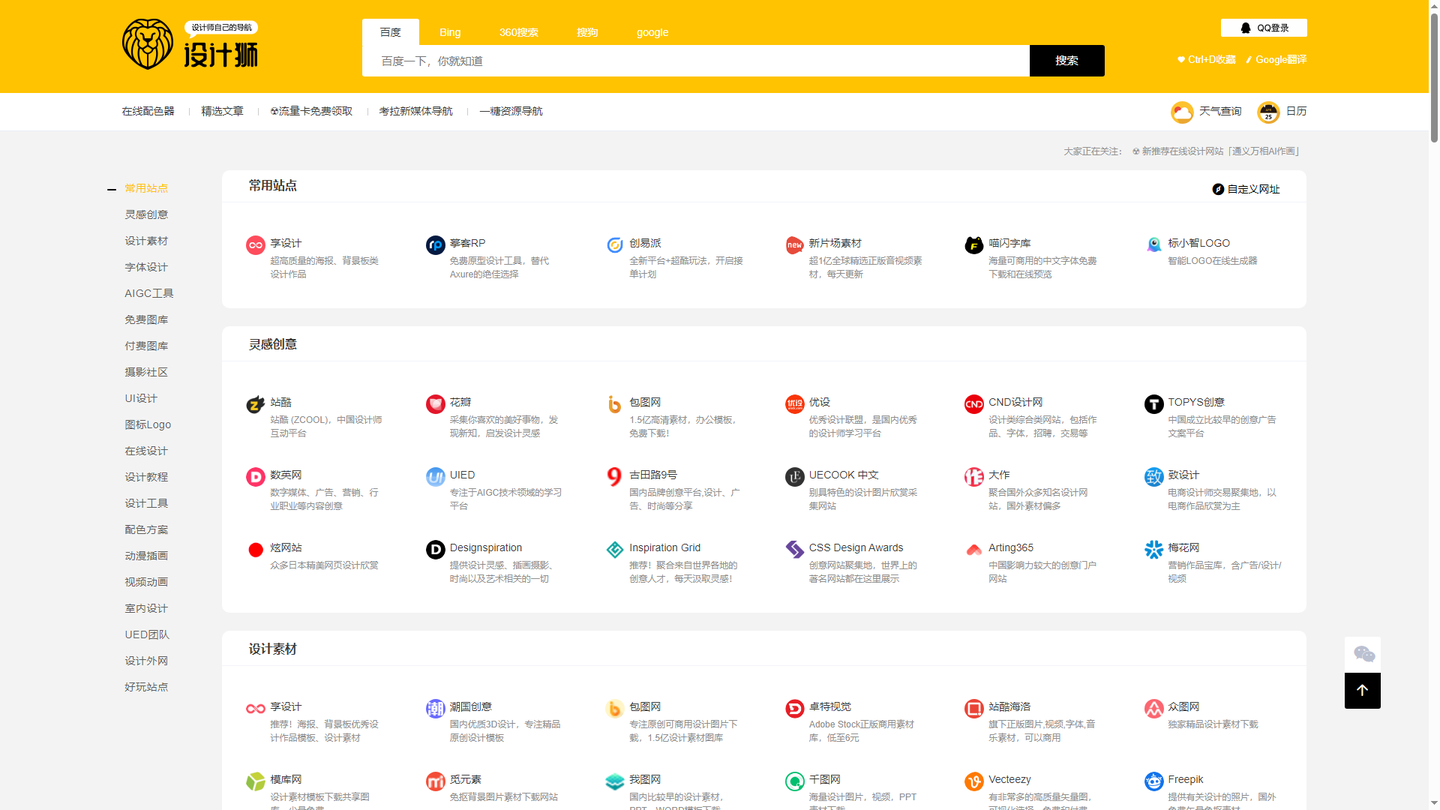Open 在线配色器 in the nav bar
Viewport: 1440px width, 810px height.
click(x=148, y=111)
